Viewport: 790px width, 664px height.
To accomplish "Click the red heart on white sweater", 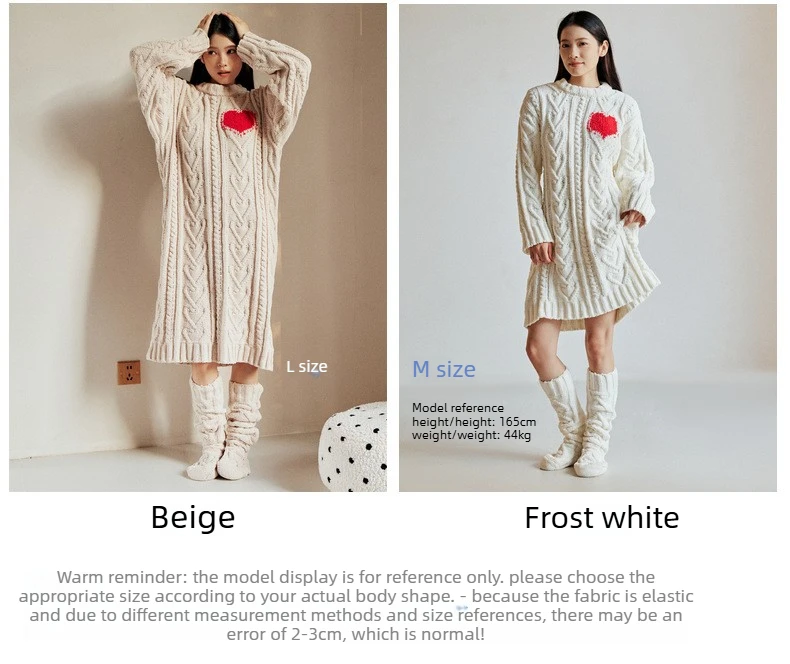I will [x=603, y=126].
